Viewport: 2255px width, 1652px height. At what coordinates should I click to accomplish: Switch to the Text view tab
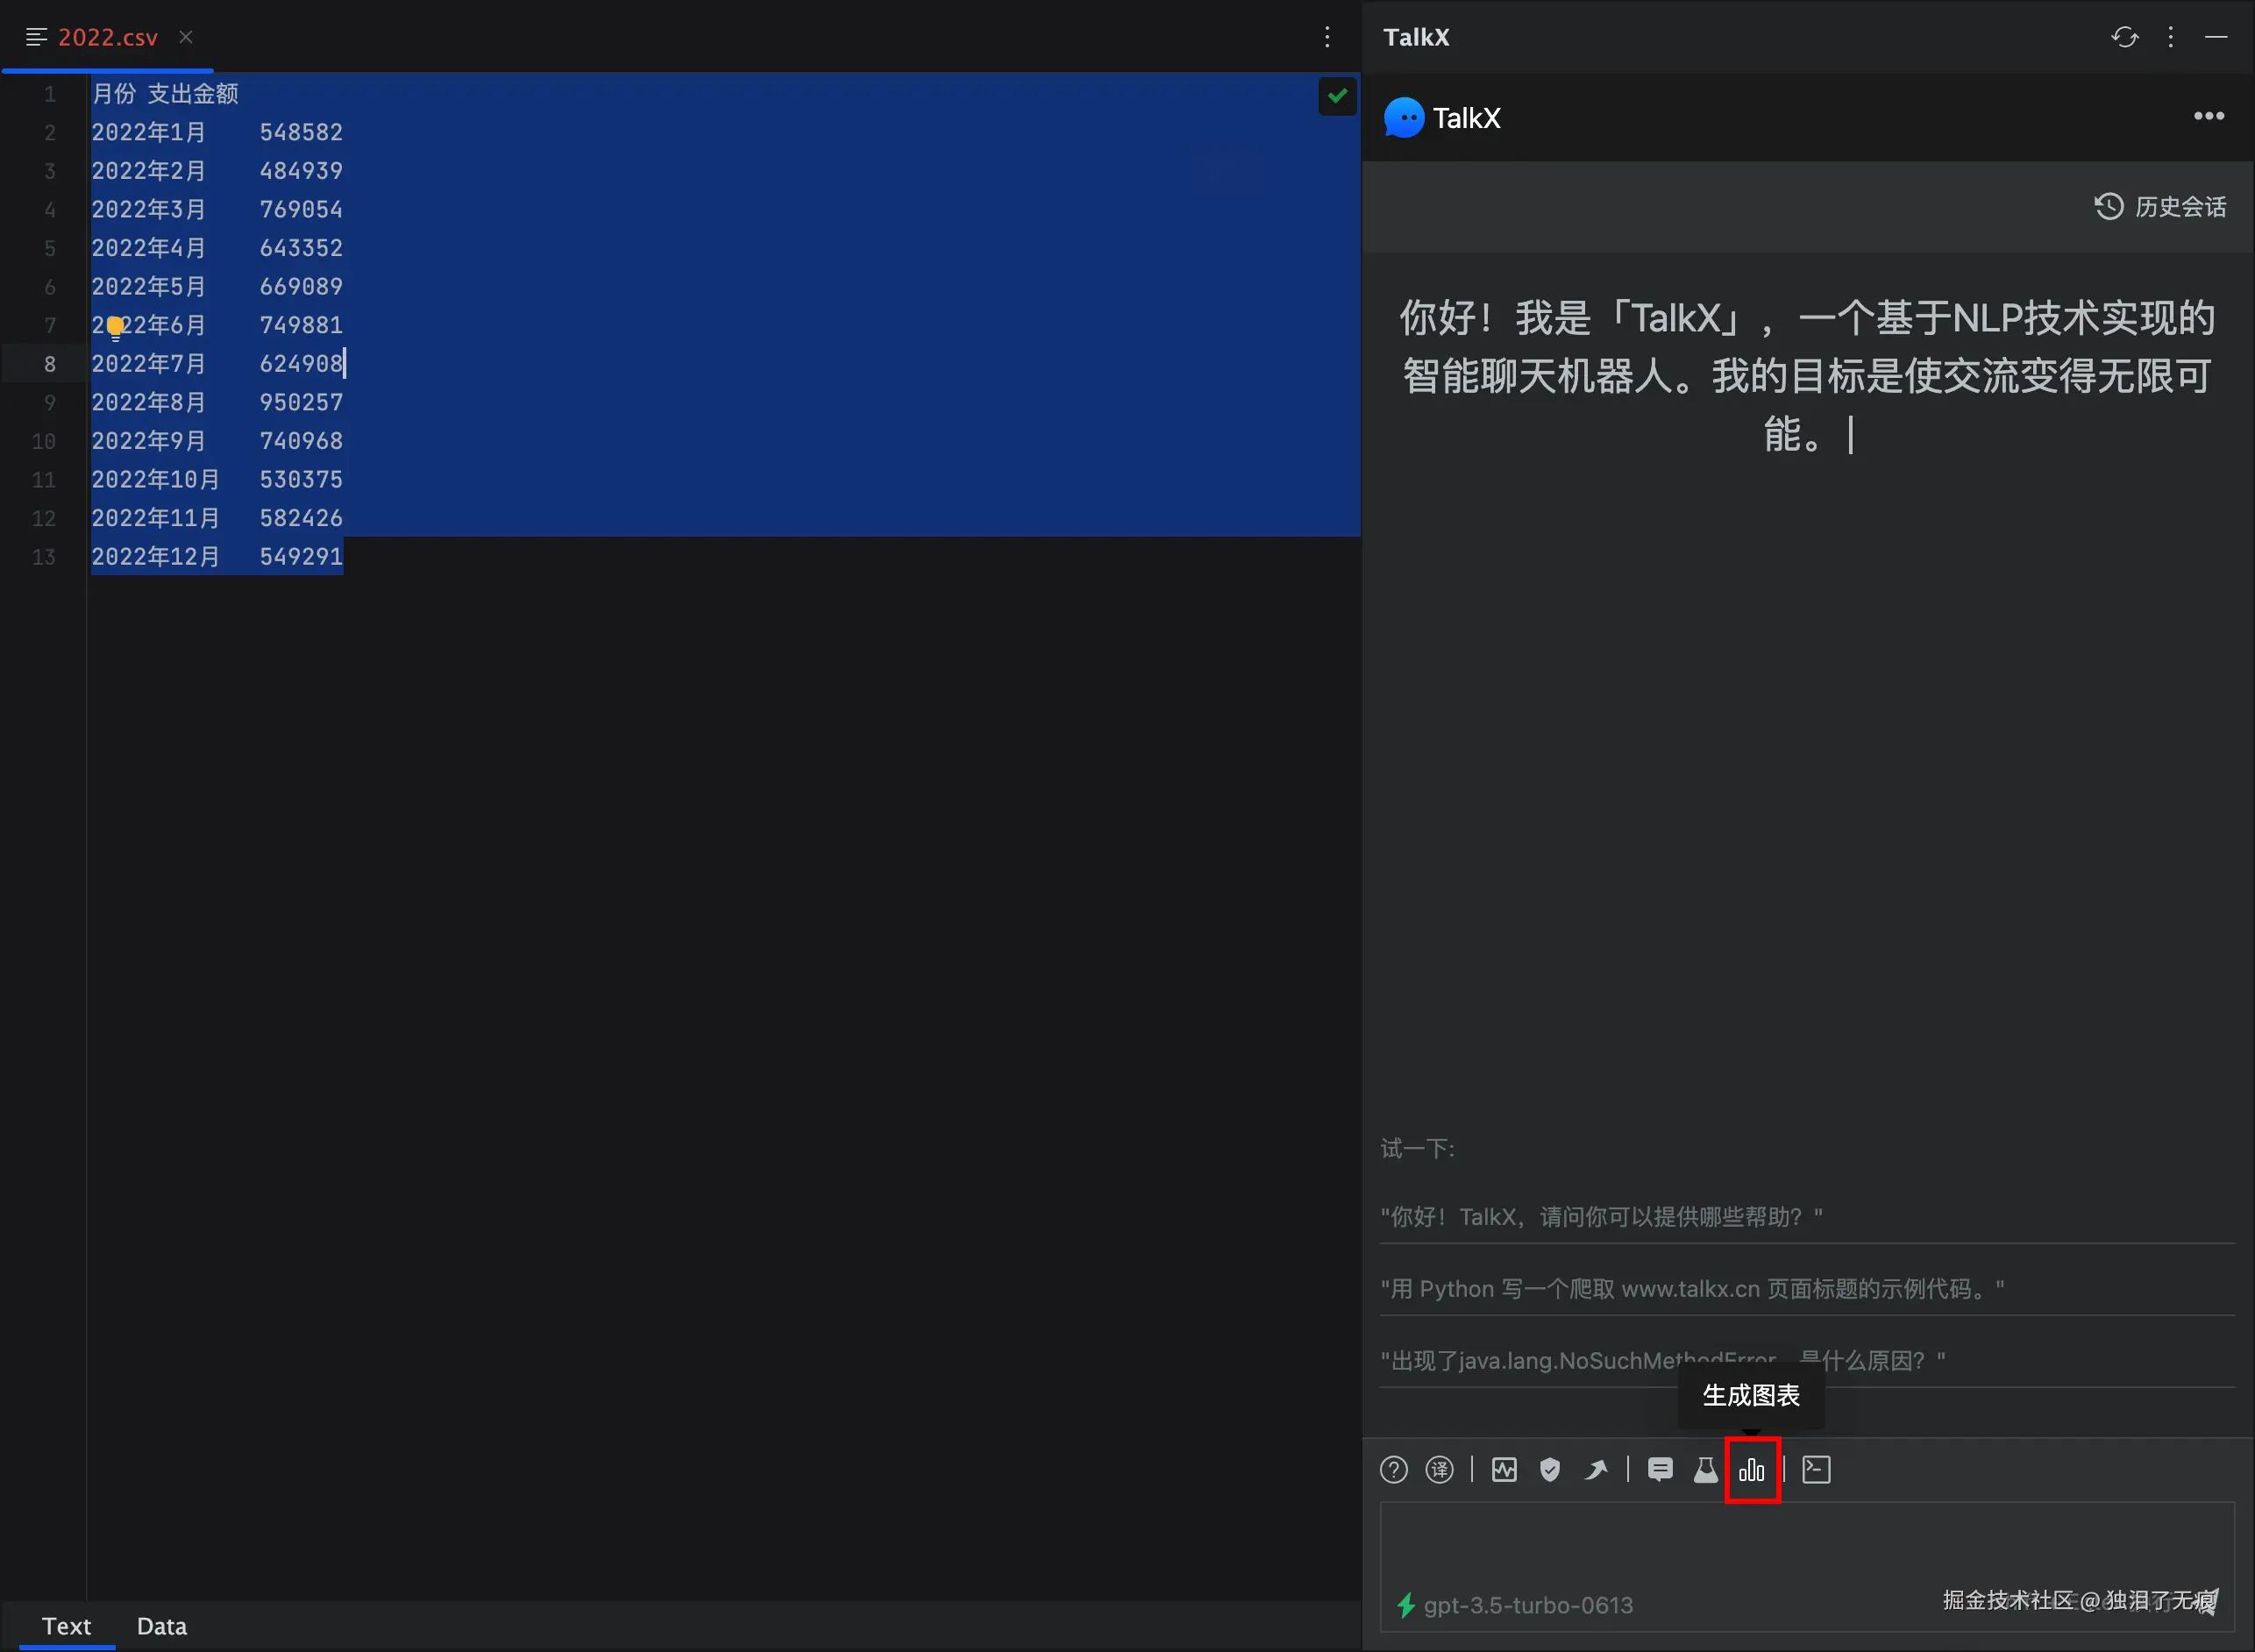point(66,1626)
